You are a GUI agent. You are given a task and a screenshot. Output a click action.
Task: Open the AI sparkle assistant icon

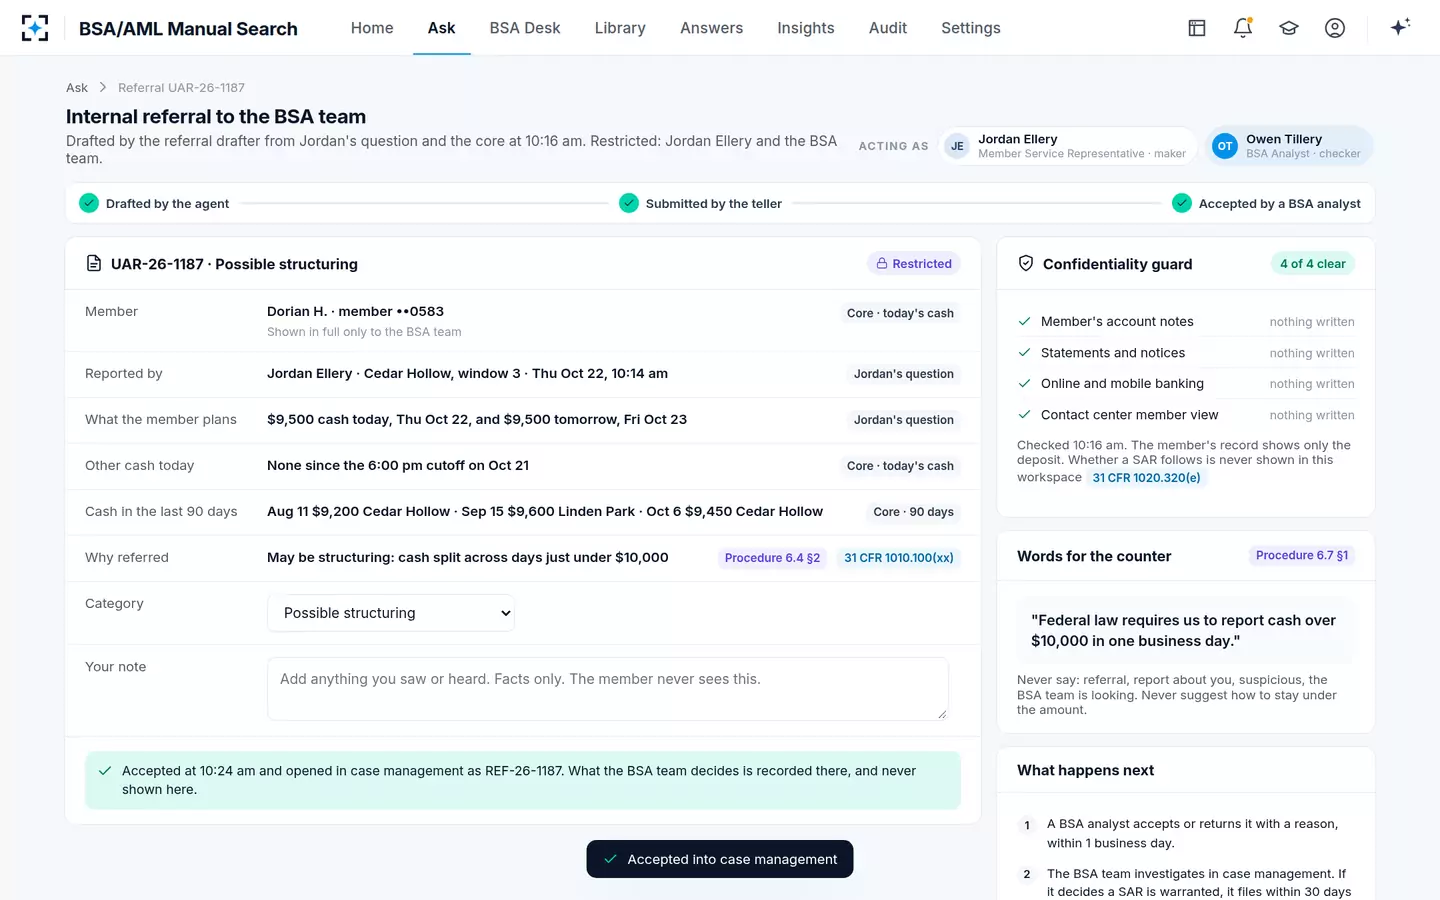pyautogui.click(x=1400, y=27)
